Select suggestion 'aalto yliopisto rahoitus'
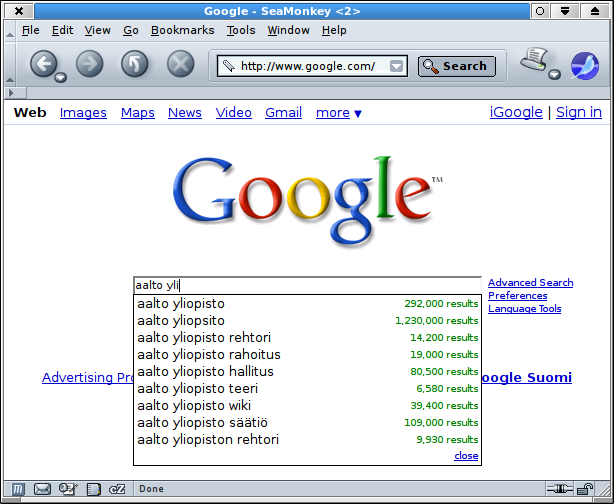Viewport: 614px width, 504px height. (307, 354)
